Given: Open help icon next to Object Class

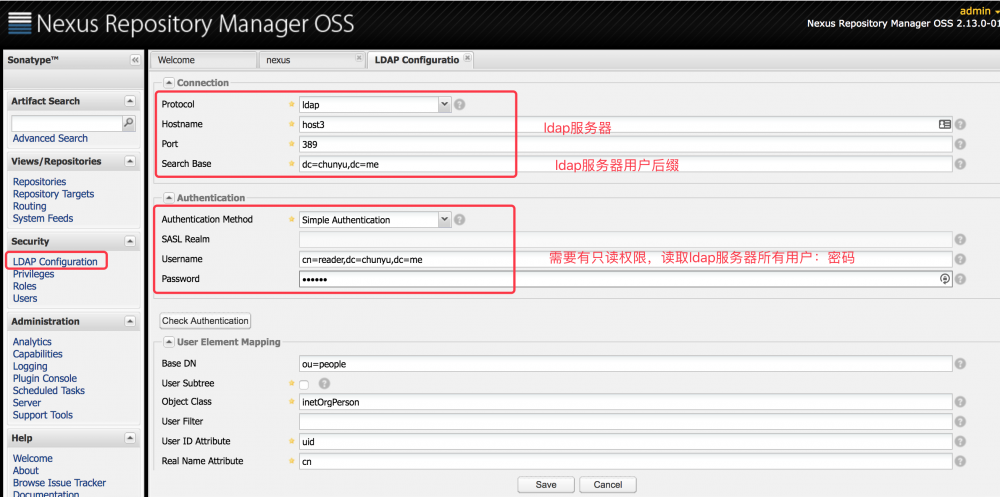Looking at the screenshot, I should coord(960,402).
